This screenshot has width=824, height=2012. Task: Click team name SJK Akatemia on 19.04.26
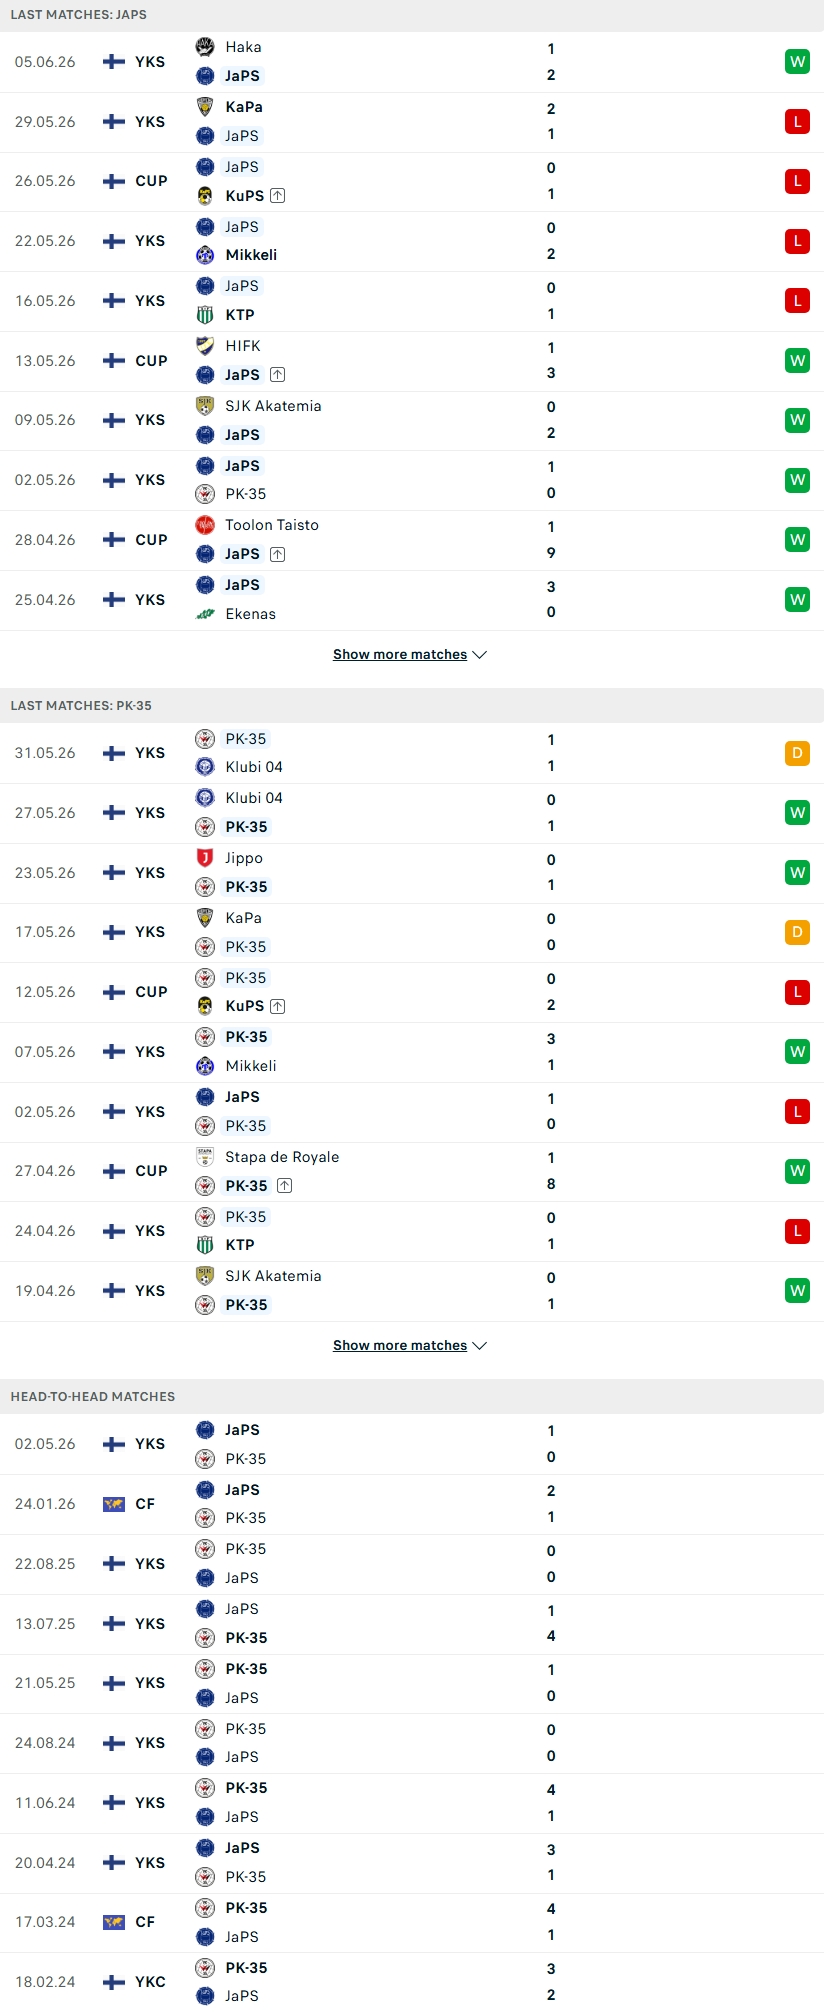point(273,1276)
